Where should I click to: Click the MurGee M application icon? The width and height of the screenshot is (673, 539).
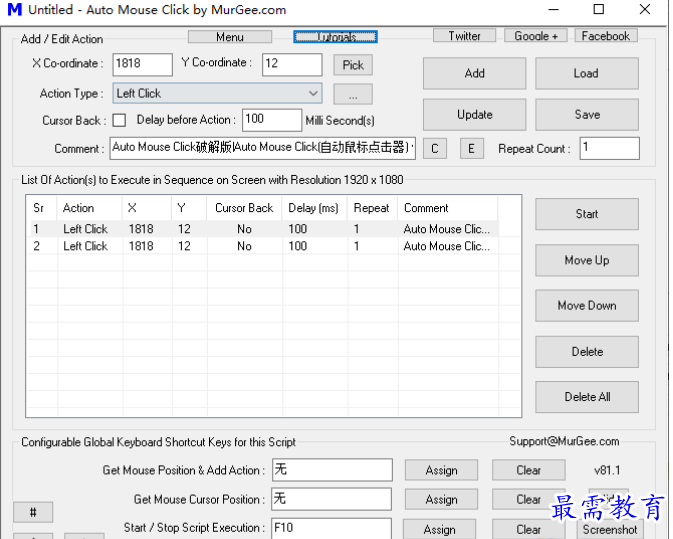click(x=15, y=9)
